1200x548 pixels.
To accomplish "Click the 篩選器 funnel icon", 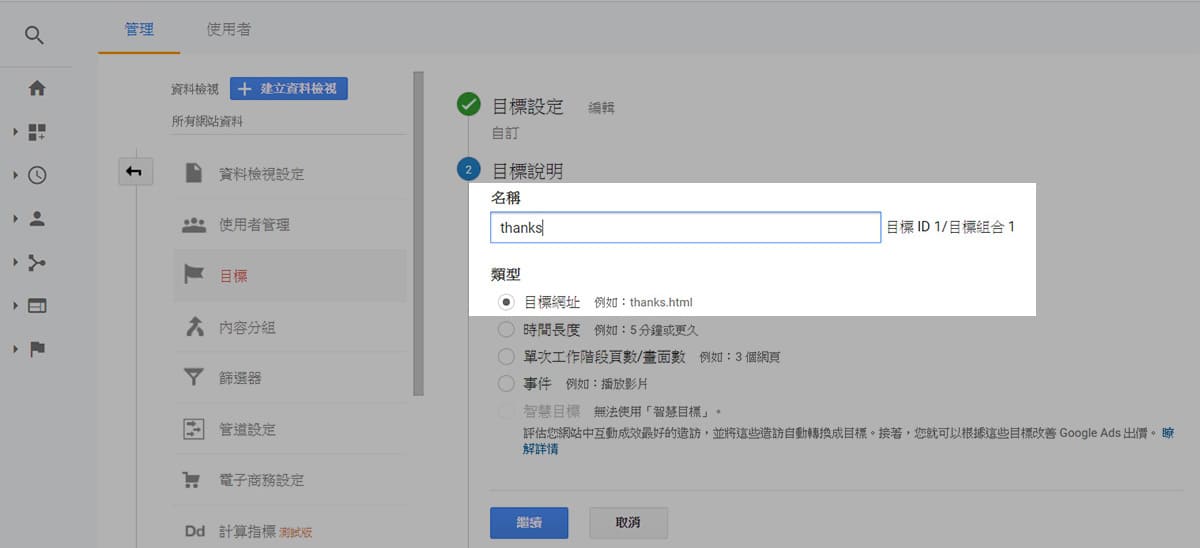I will click(x=194, y=378).
